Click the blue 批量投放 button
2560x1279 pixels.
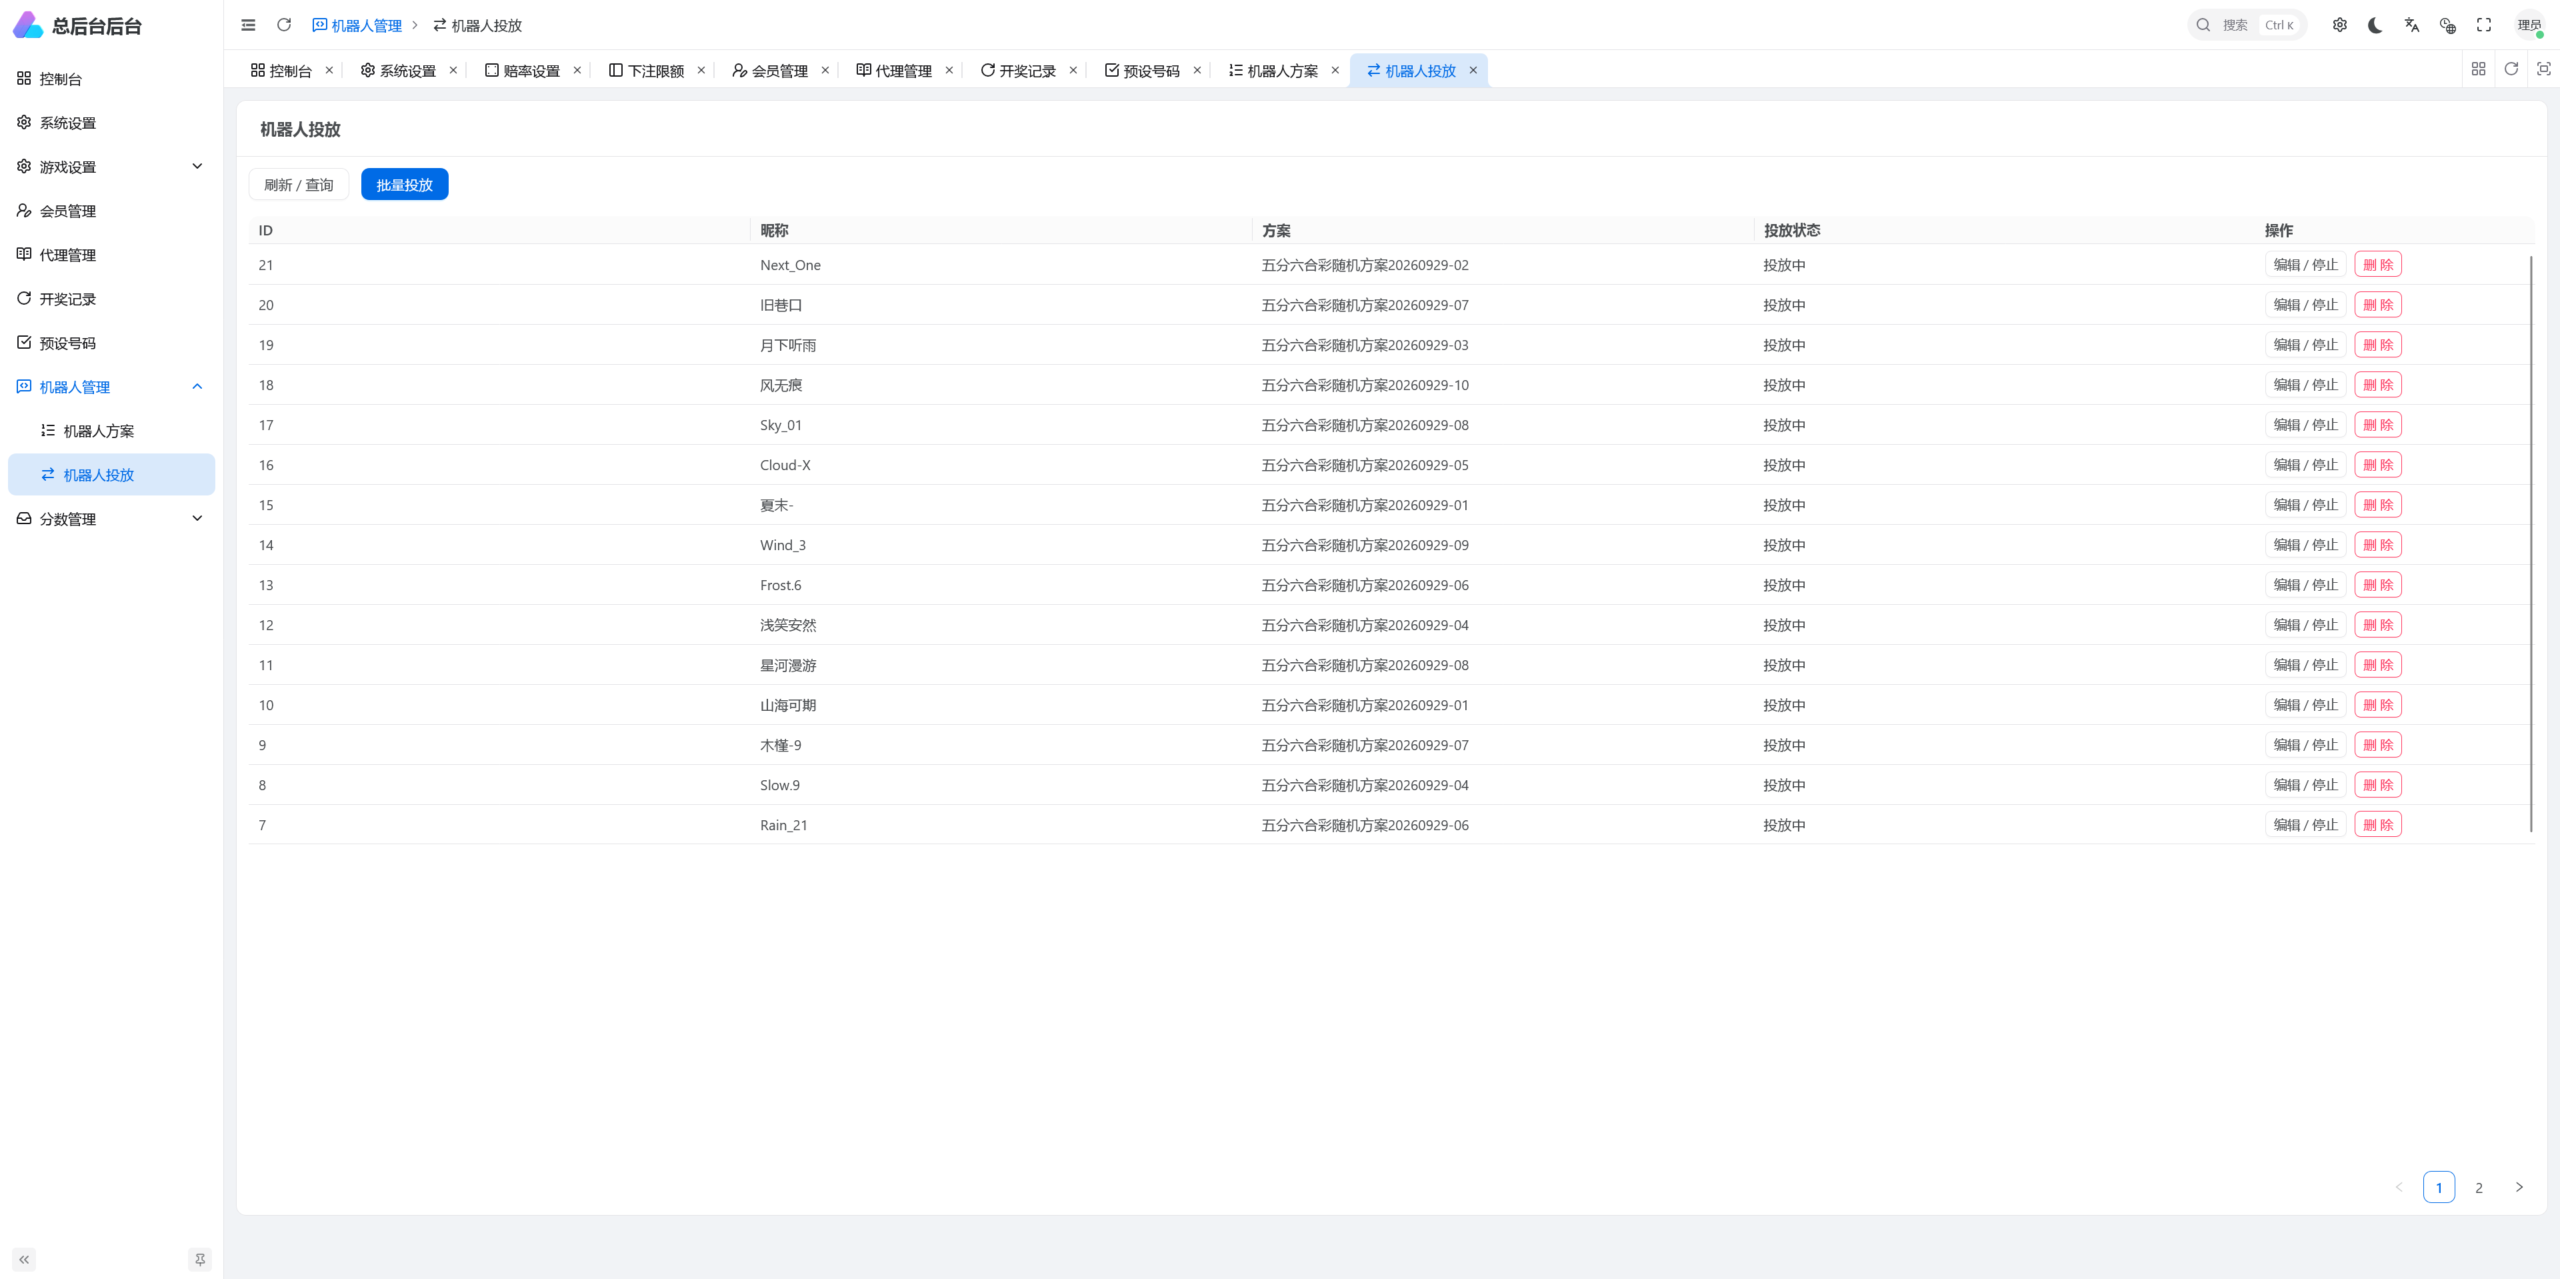404,185
